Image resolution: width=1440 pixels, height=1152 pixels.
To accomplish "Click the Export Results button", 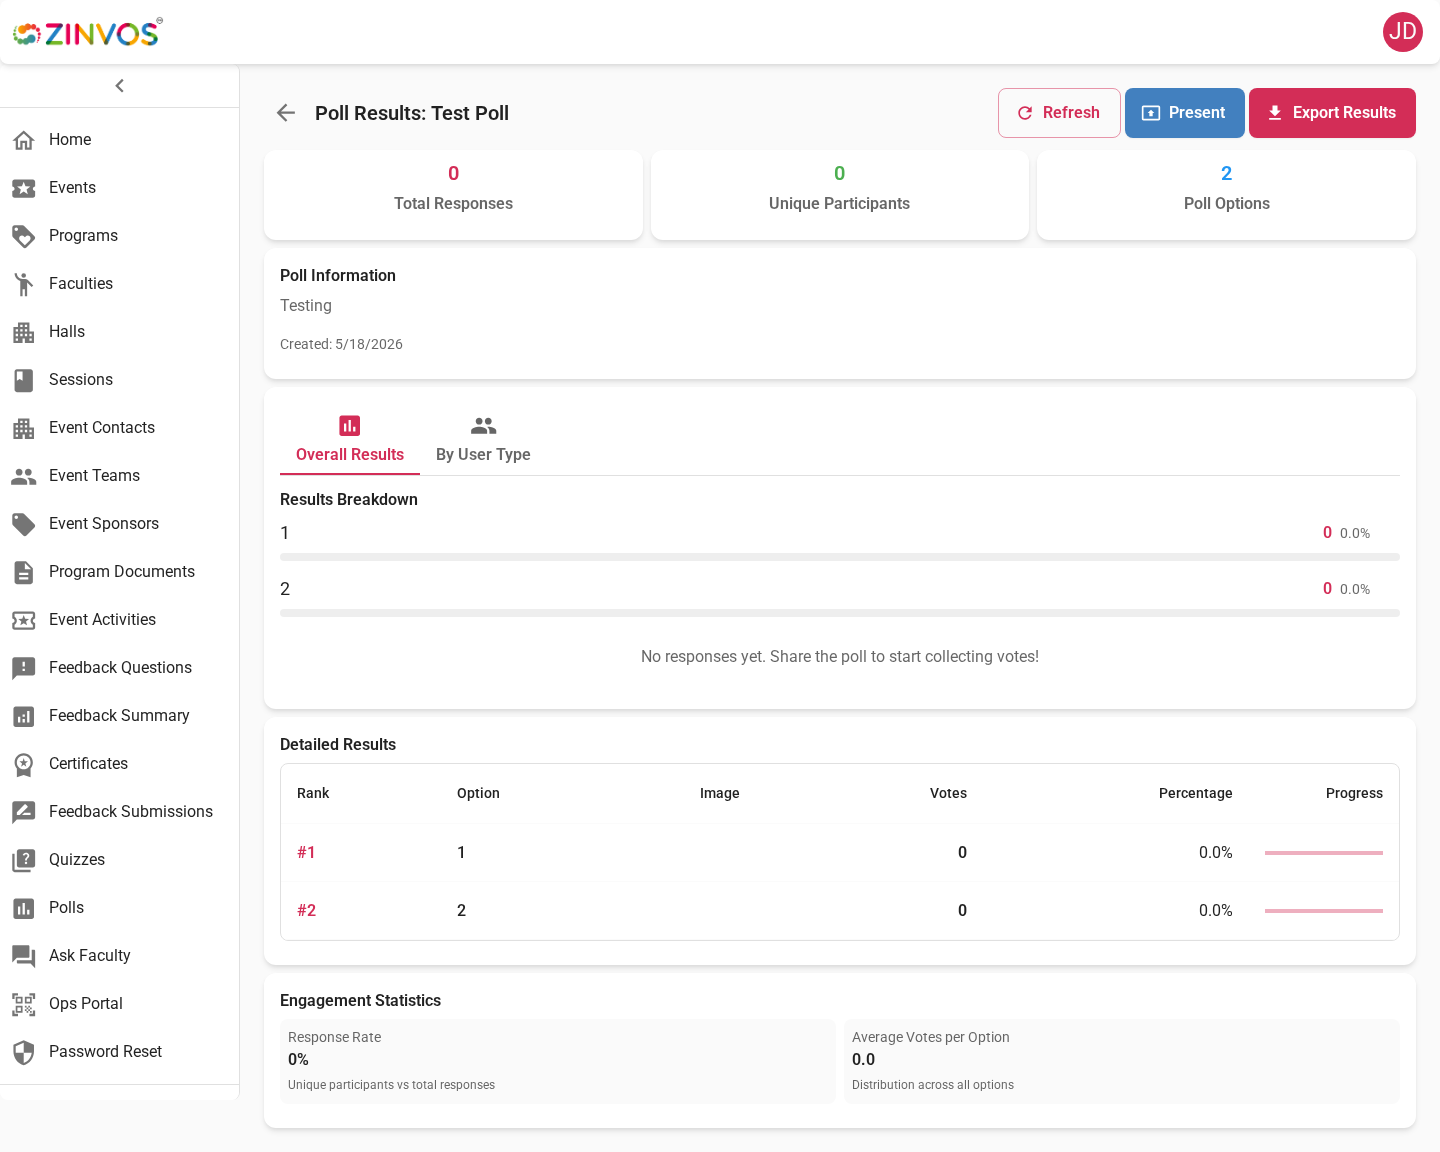I will click(1332, 113).
